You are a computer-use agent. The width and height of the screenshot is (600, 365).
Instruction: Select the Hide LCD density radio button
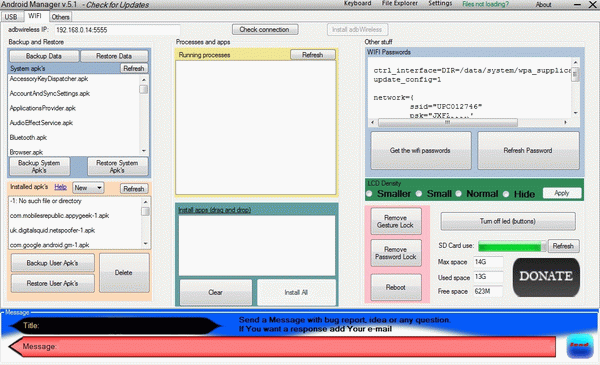(506, 194)
